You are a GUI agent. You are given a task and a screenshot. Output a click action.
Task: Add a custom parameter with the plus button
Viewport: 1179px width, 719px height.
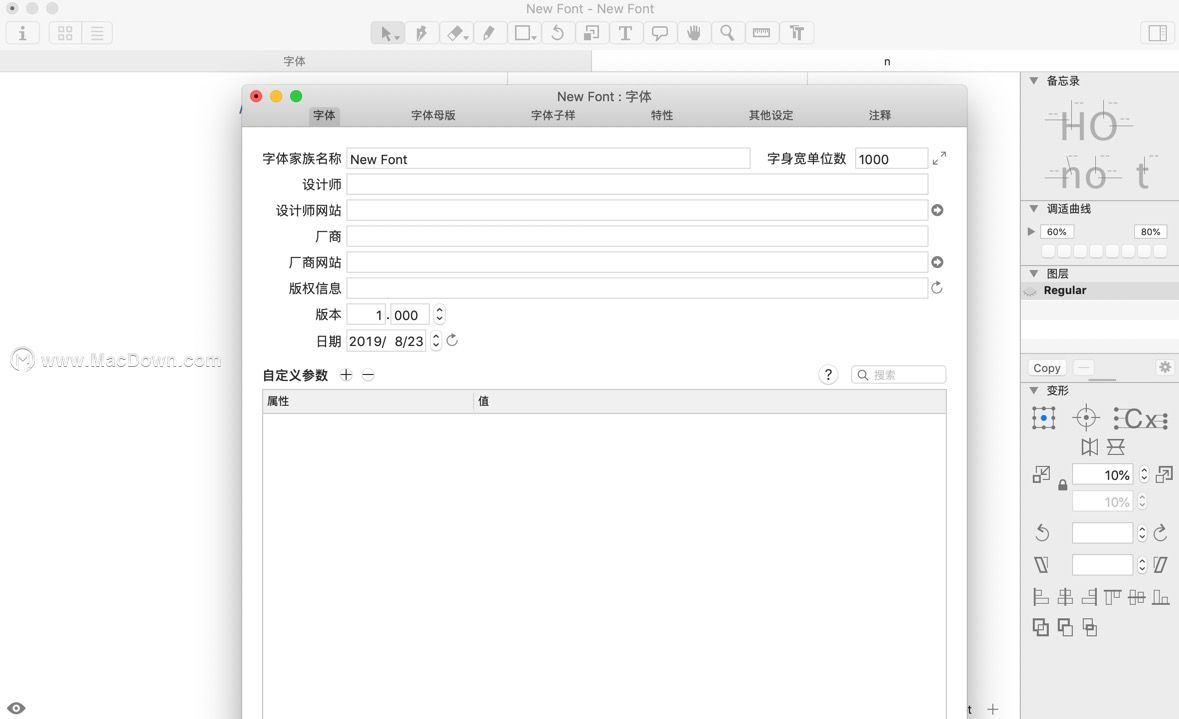click(346, 375)
